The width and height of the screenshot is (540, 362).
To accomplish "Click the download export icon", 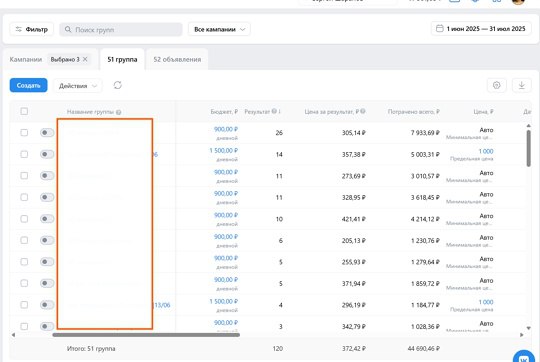I will coord(522,85).
